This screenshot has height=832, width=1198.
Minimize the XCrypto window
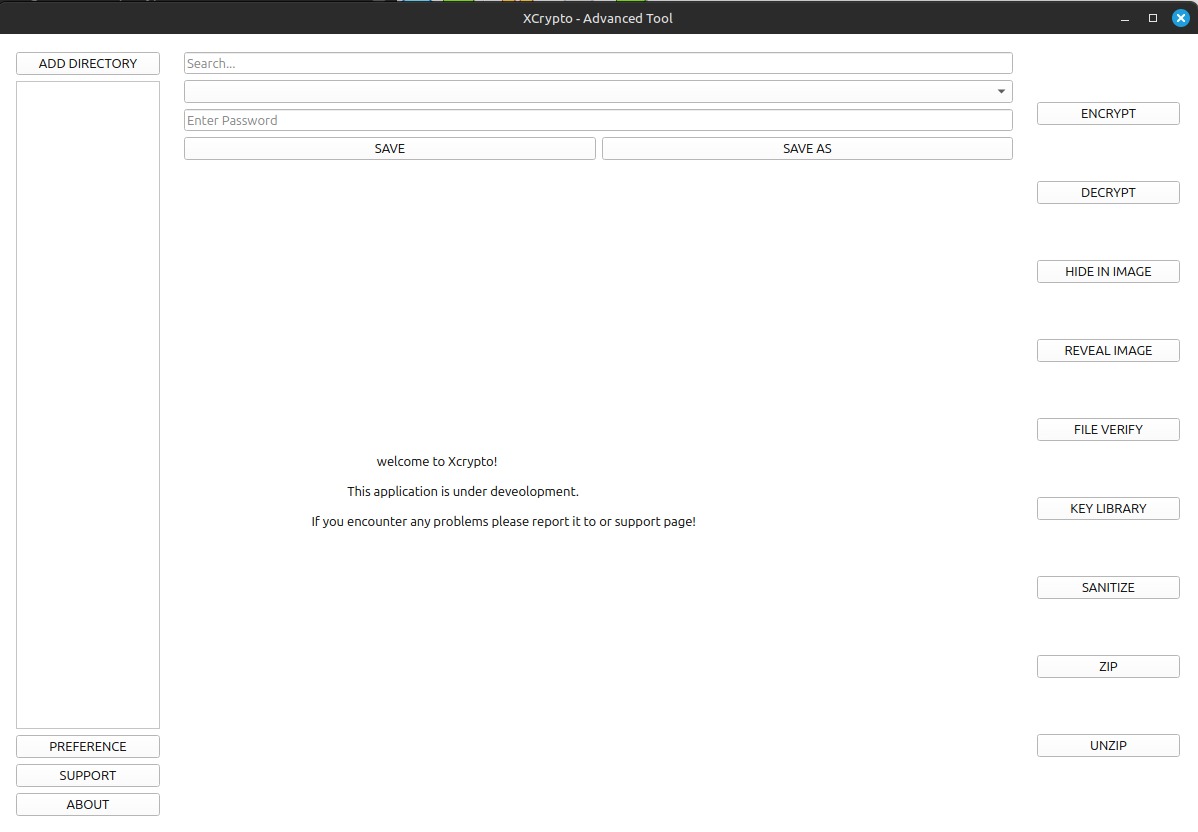click(x=1125, y=18)
